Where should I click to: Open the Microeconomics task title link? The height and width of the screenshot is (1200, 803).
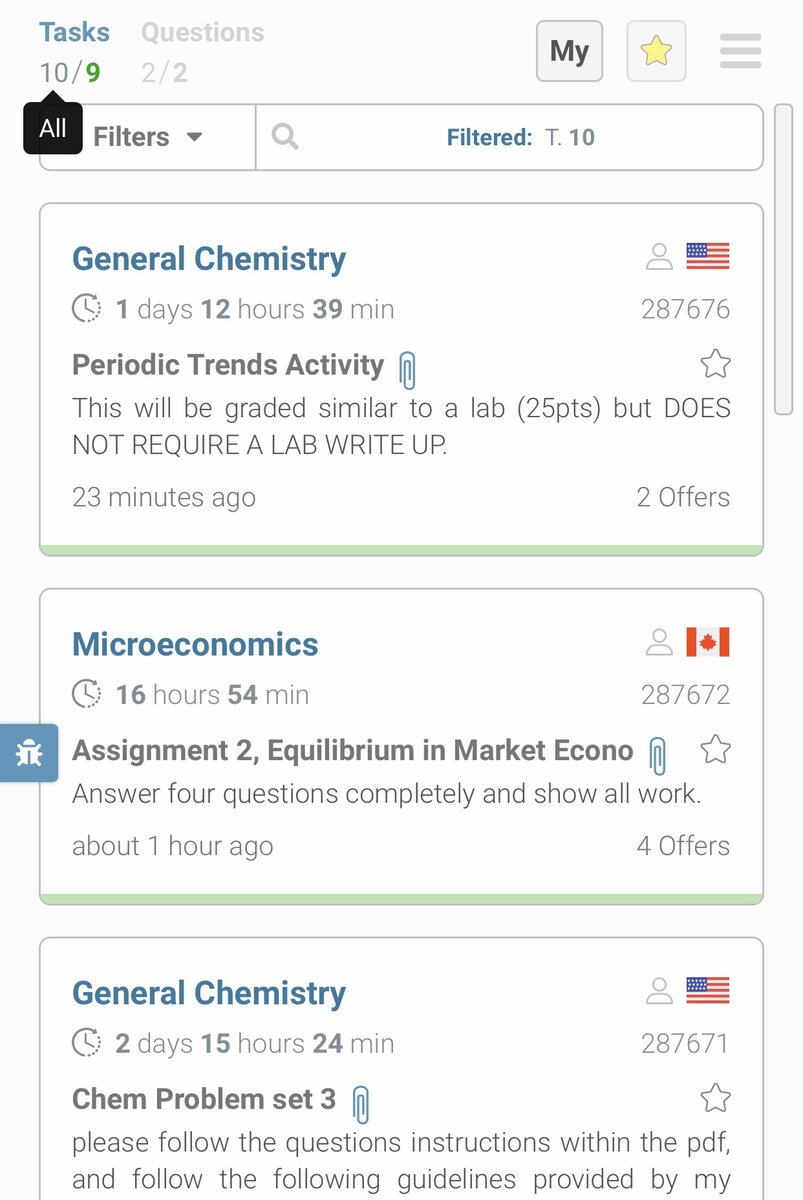click(x=195, y=644)
